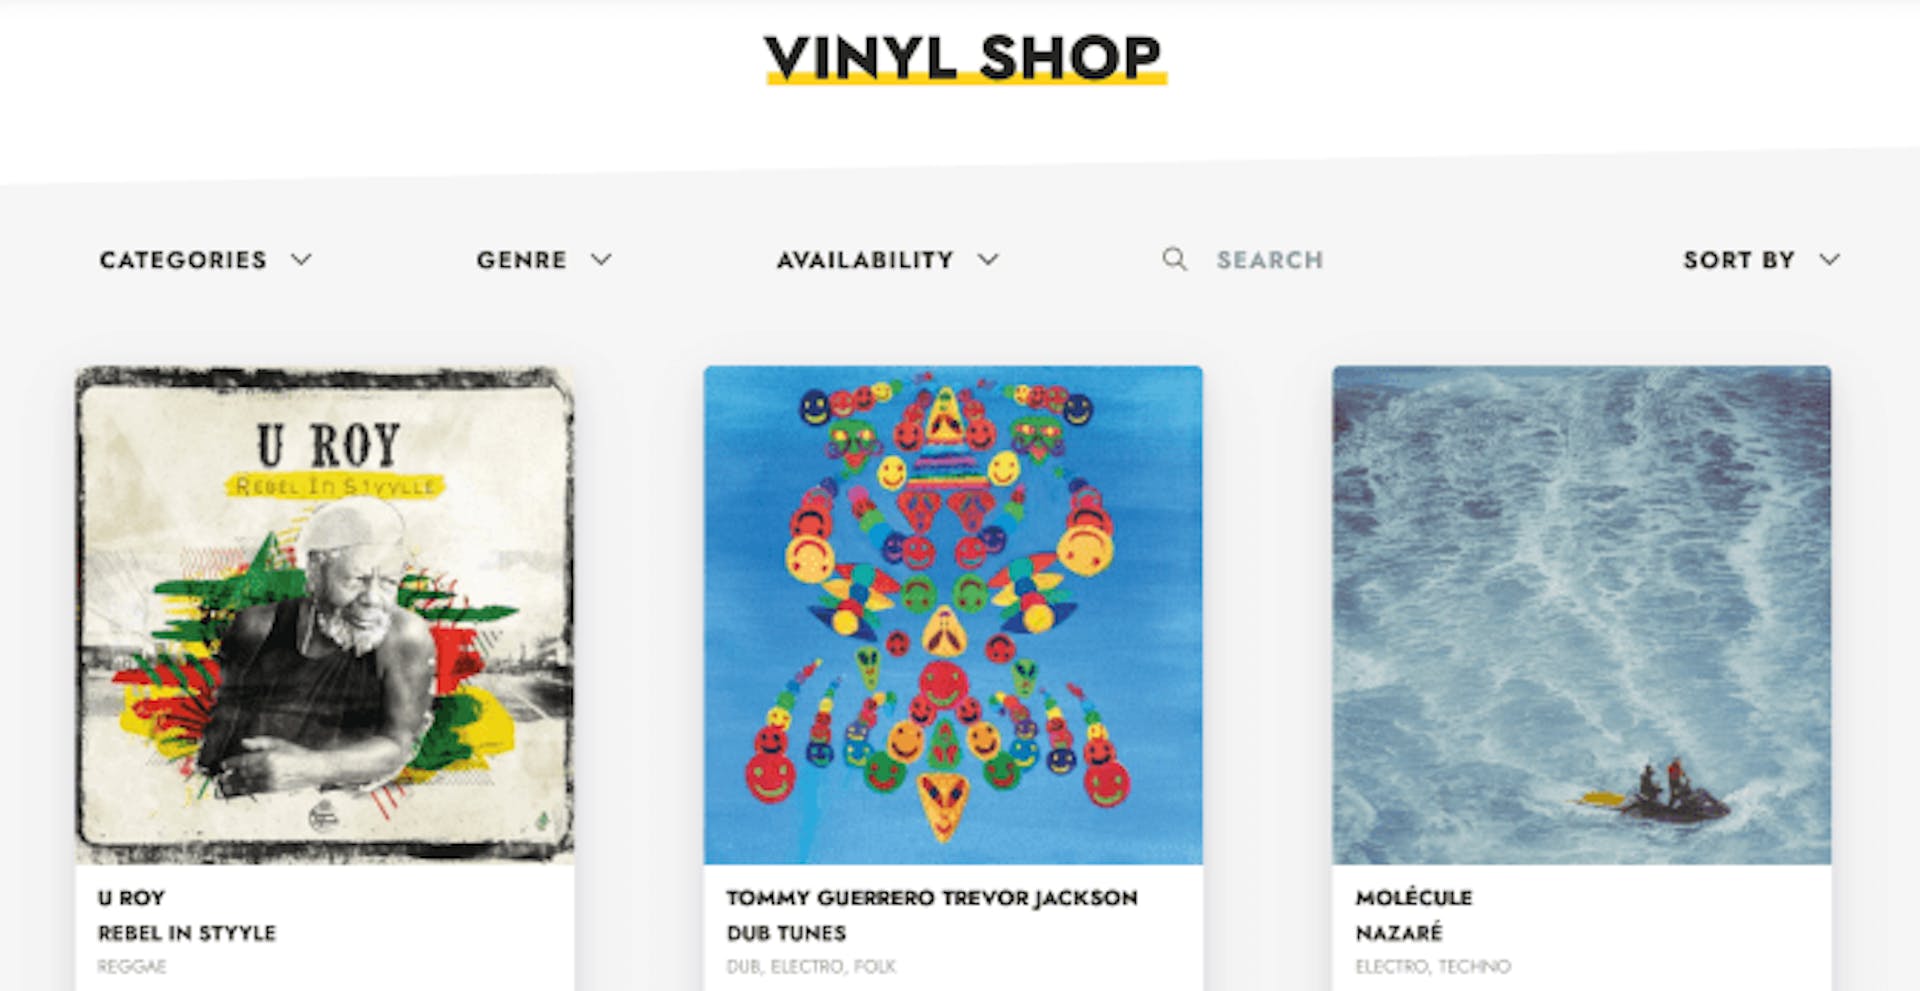Click the Availability chevron arrow
This screenshot has height=991, width=1920.
tap(988, 260)
